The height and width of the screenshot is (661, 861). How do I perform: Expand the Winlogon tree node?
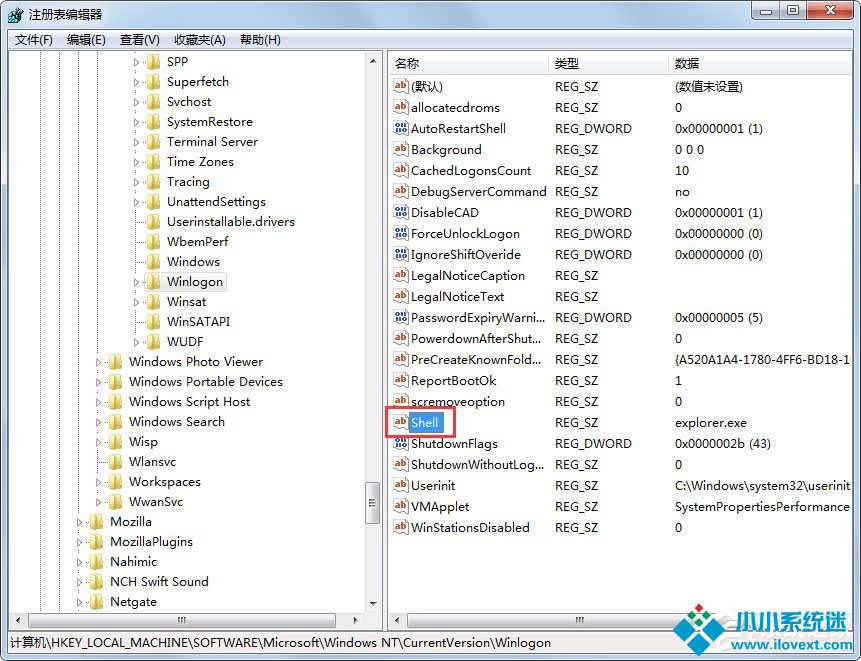(136, 282)
